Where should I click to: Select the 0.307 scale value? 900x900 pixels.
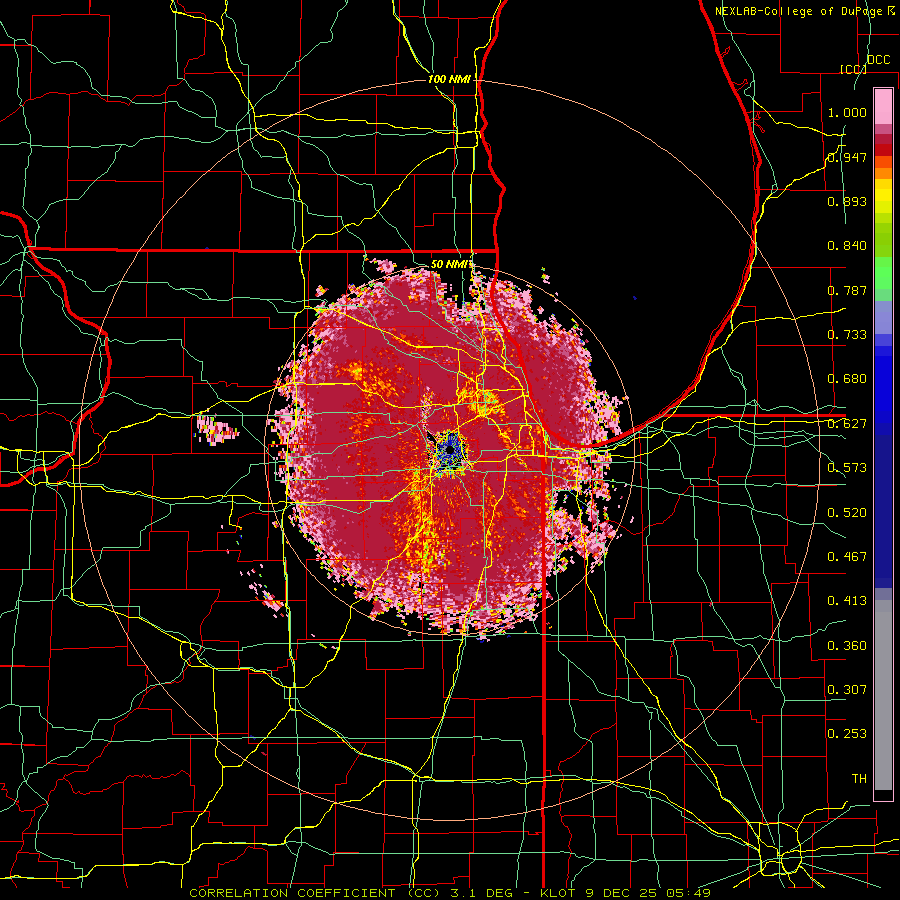tap(847, 690)
